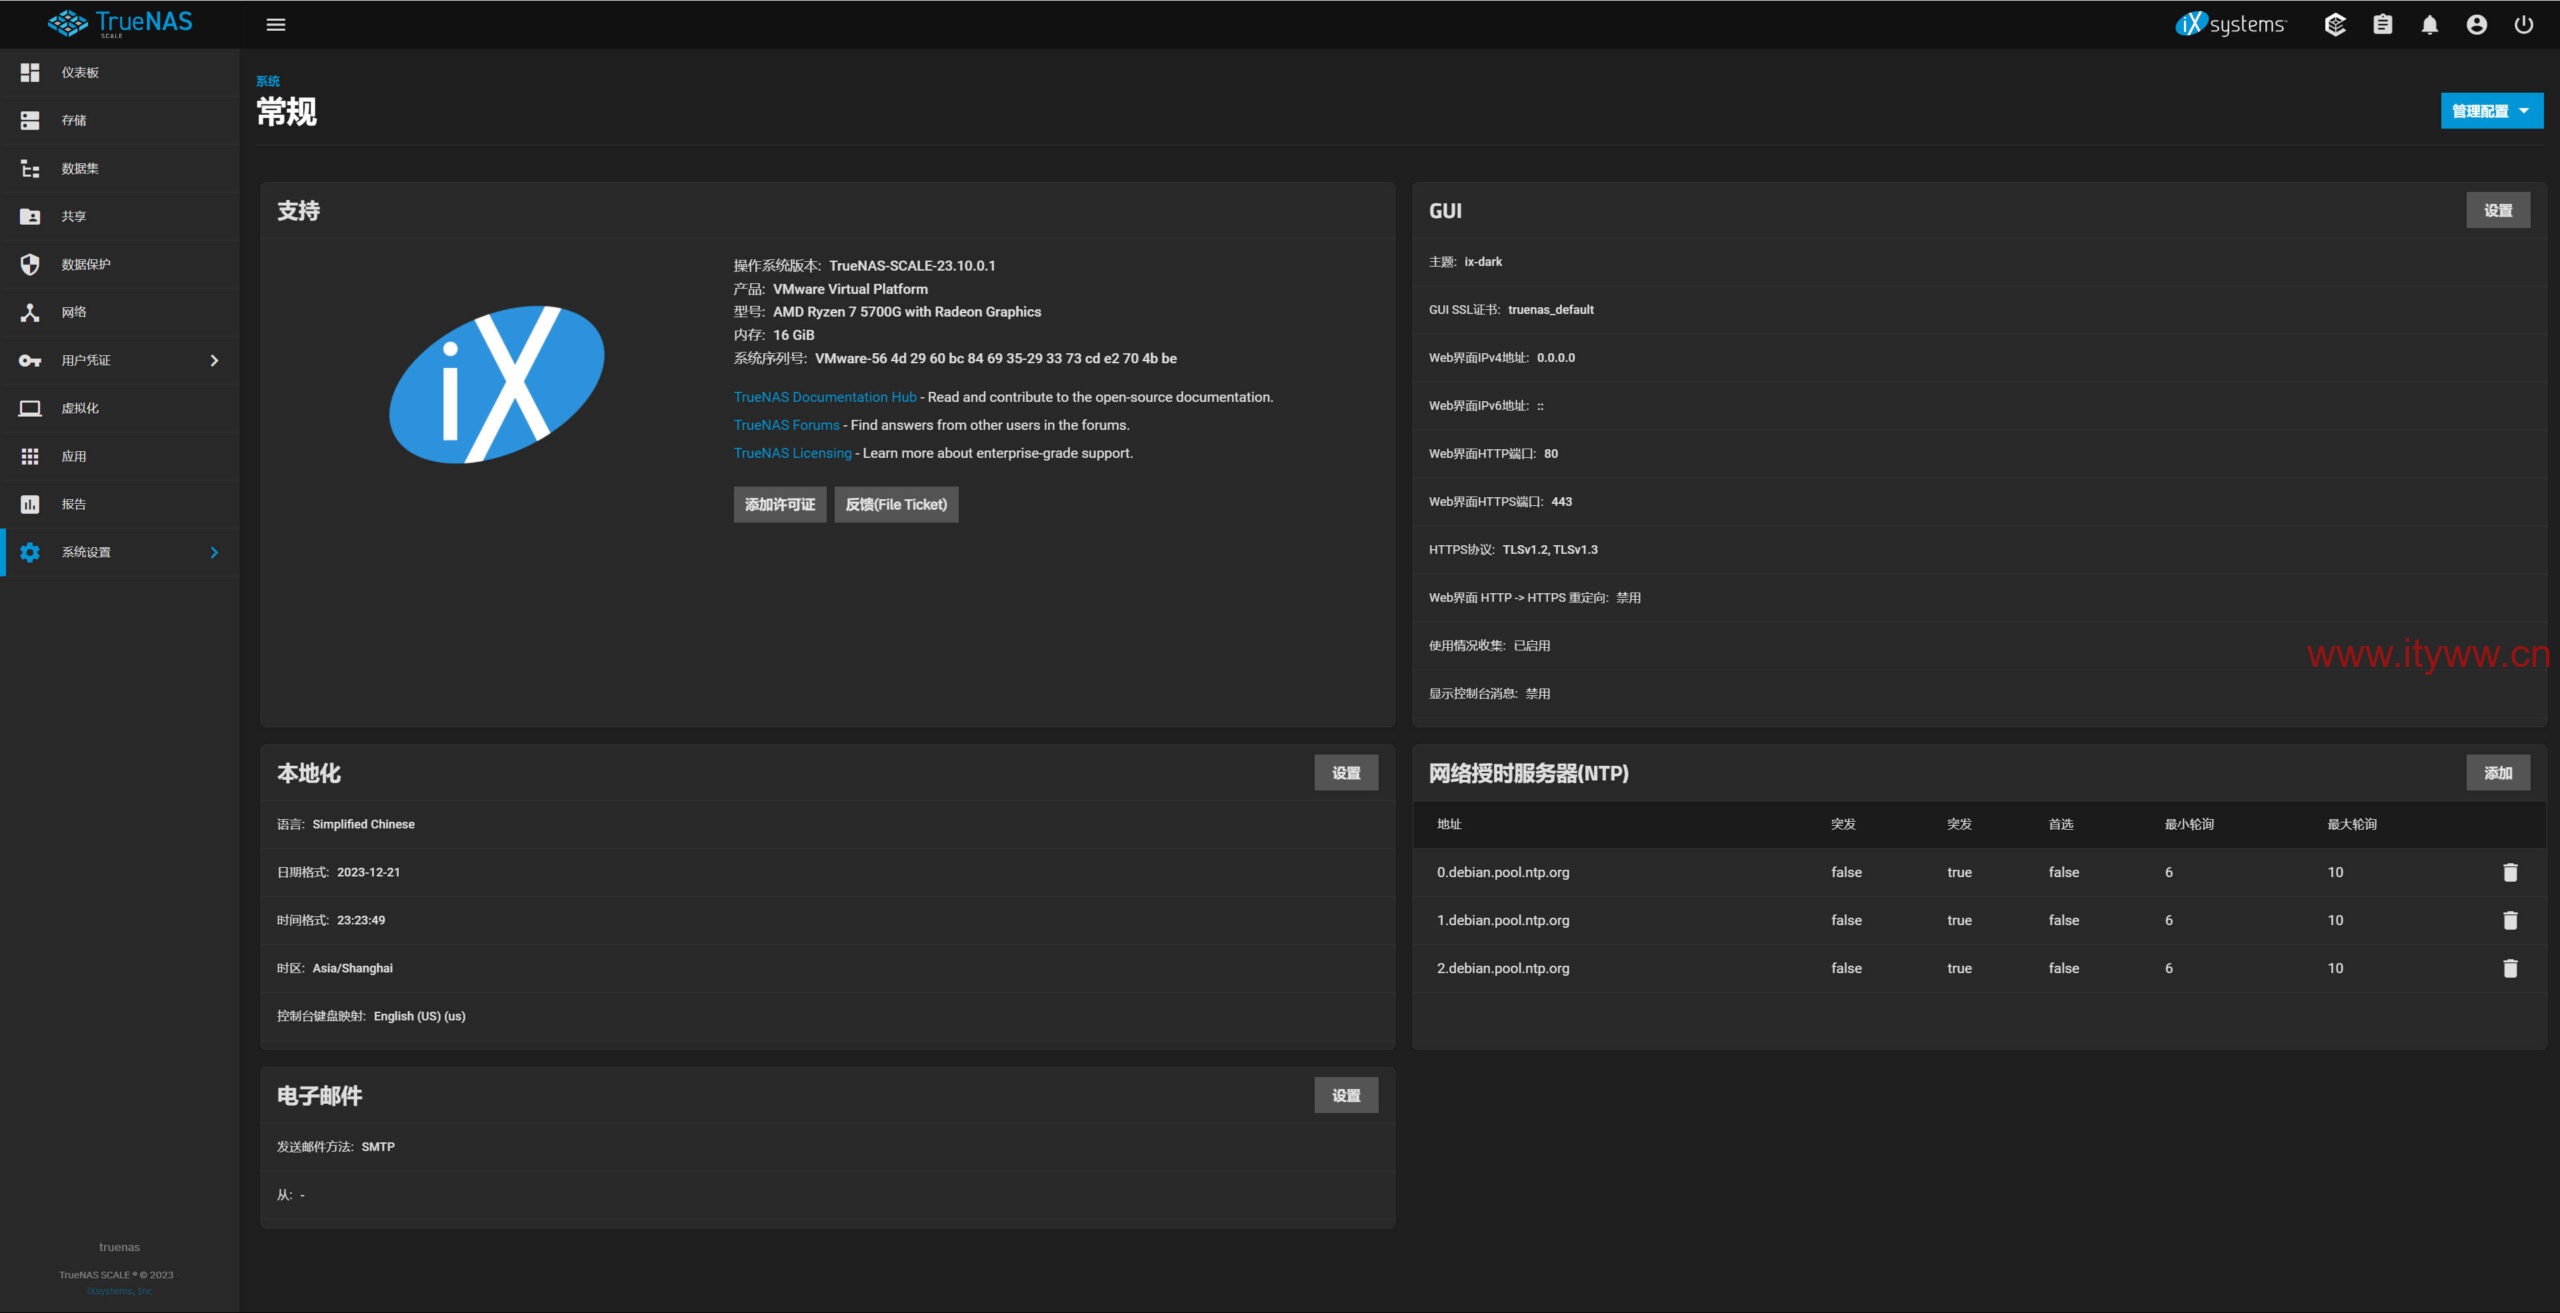Open 仪表板 menu item

tap(120, 72)
